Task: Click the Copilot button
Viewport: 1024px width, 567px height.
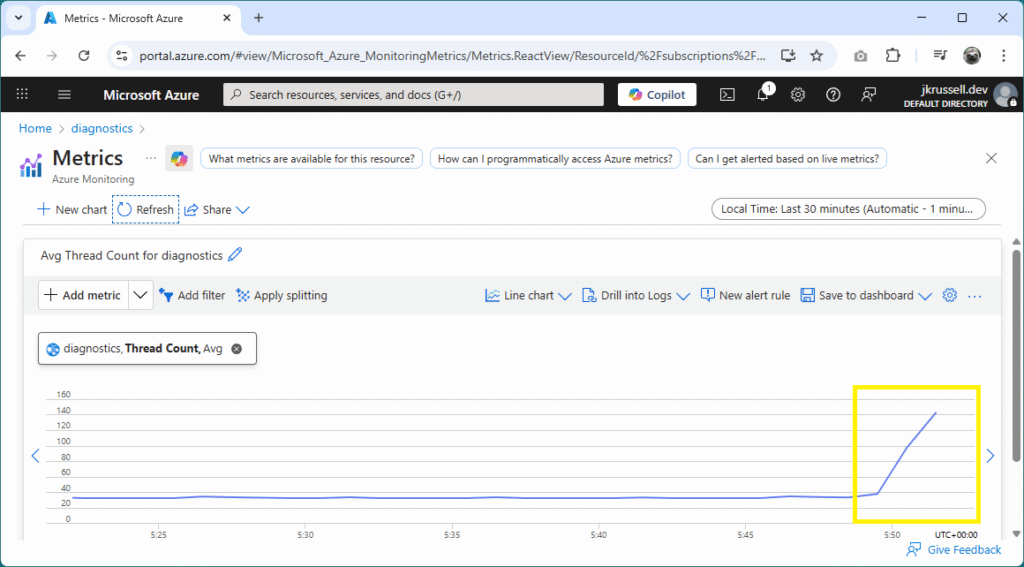Action: (657, 95)
